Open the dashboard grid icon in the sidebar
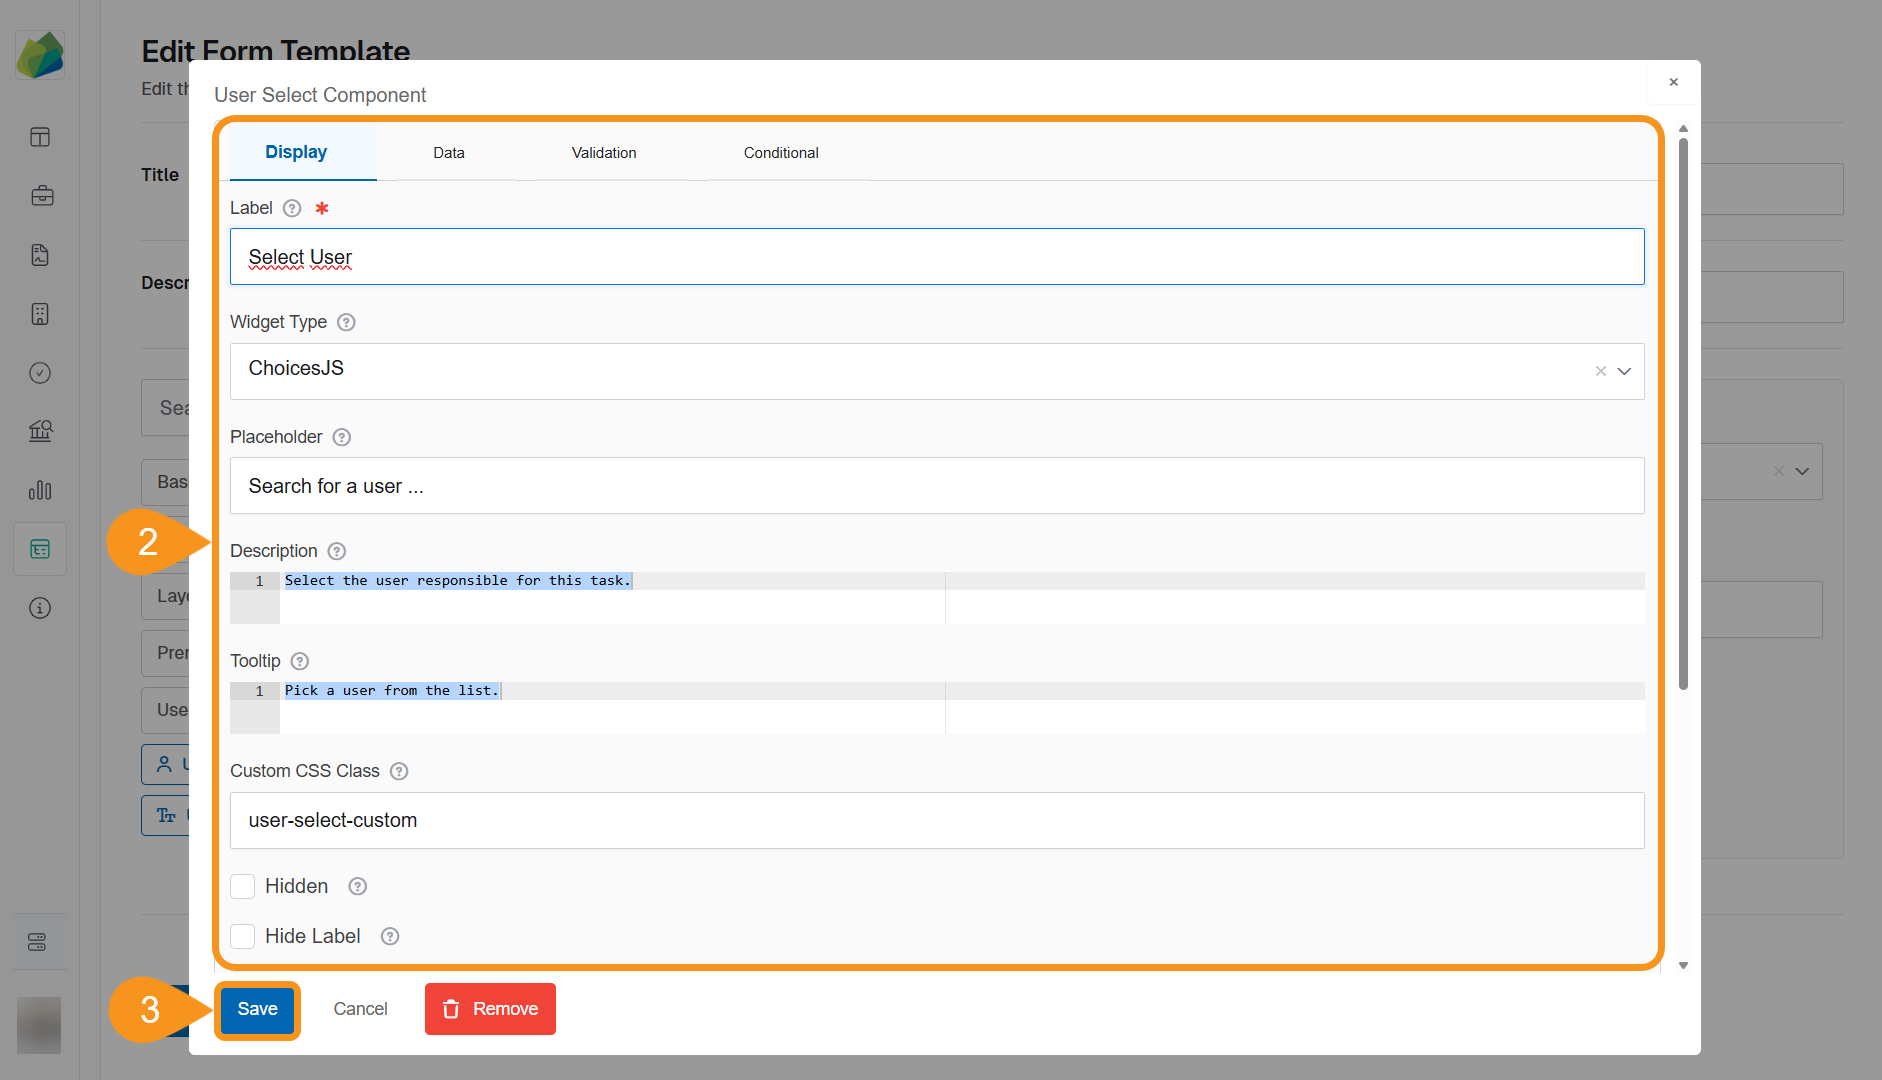 [x=40, y=137]
